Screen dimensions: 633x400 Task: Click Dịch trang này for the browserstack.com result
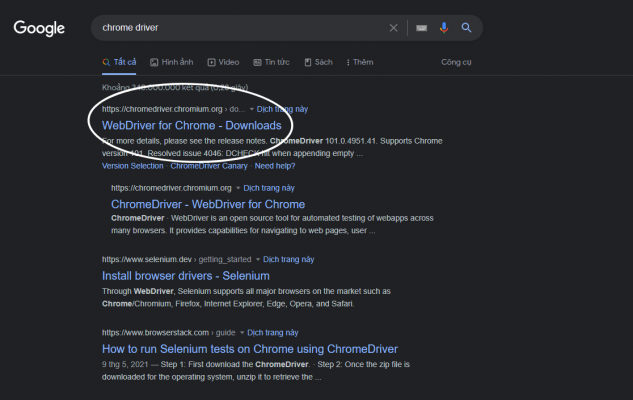[x=273, y=331]
